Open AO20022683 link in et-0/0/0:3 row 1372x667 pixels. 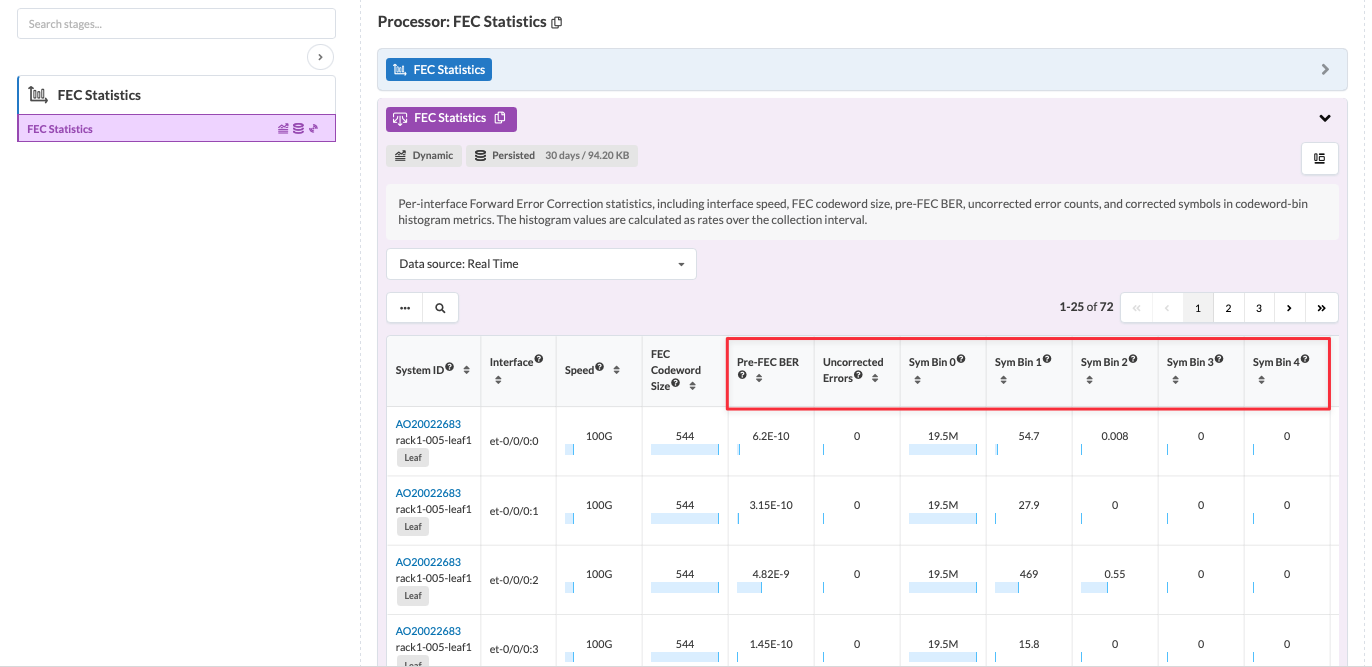(x=428, y=631)
